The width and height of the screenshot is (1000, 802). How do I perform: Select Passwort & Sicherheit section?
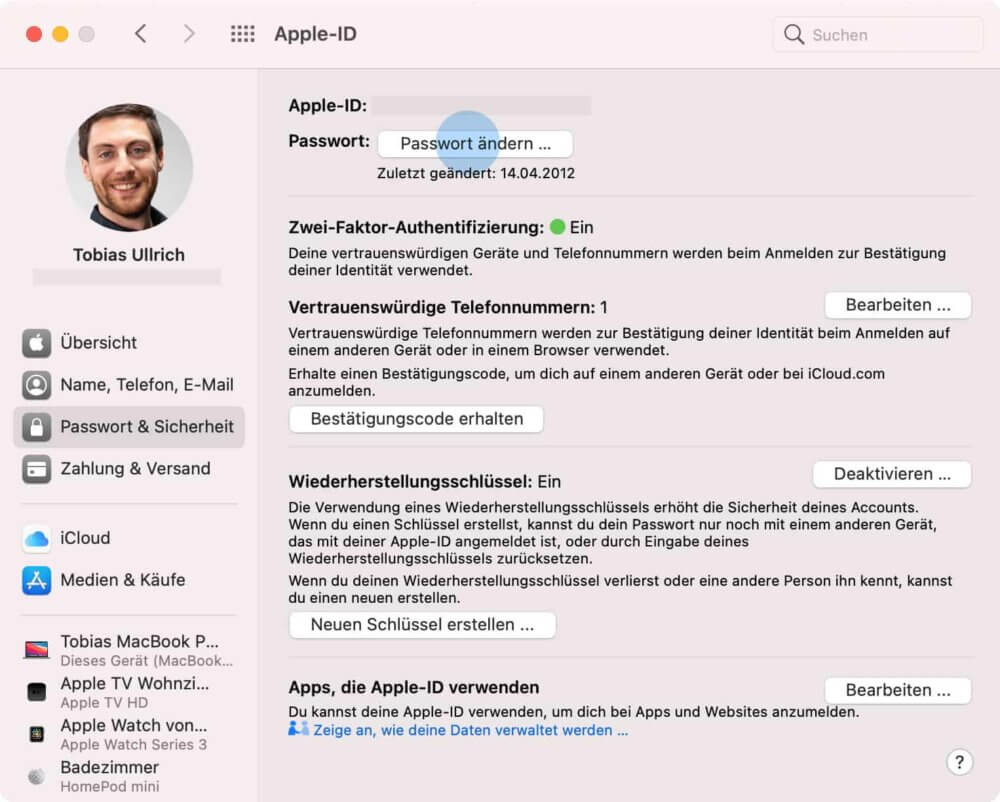(129, 427)
